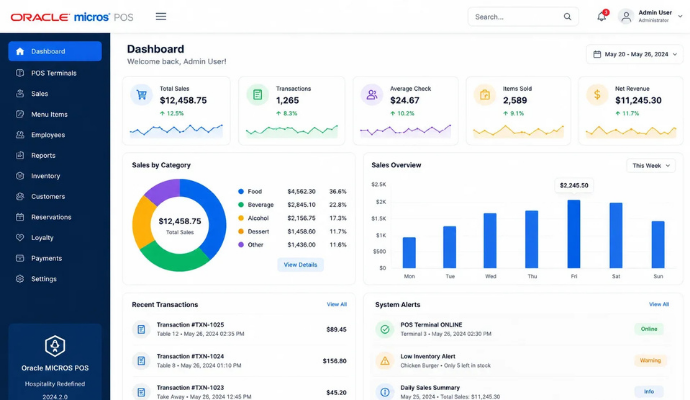Click the Low Inventory Alert warning icon

click(385, 361)
